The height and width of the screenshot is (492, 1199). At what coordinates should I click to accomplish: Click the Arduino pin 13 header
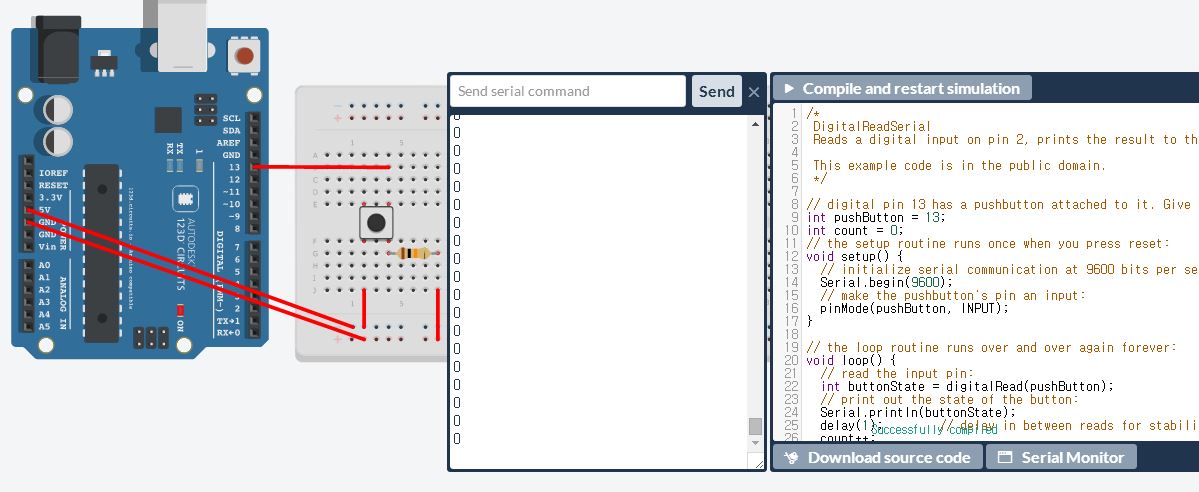(x=254, y=167)
